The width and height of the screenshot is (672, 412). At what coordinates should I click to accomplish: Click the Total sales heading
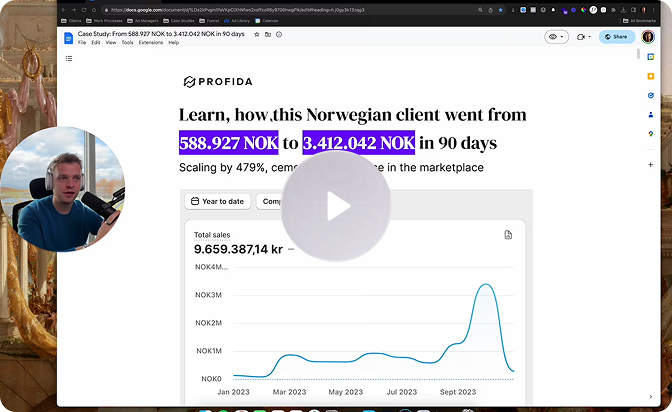point(212,235)
